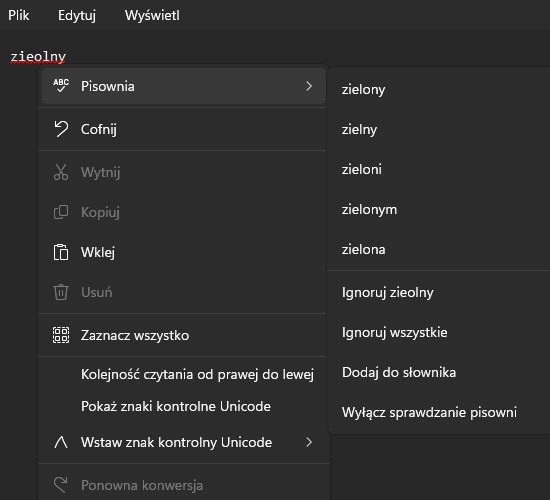Click the scissors icon beside Wytnij
This screenshot has height=500, width=550.
point(61,172)
